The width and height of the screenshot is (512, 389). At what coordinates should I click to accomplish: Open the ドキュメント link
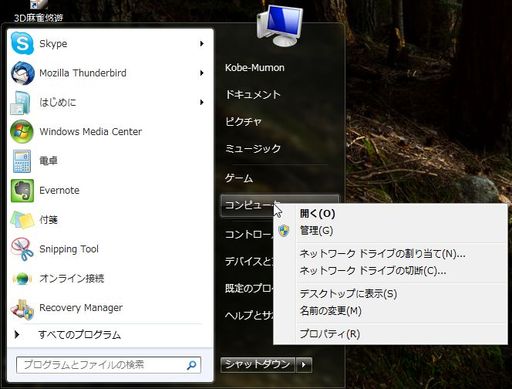click(x=253, y=95)
